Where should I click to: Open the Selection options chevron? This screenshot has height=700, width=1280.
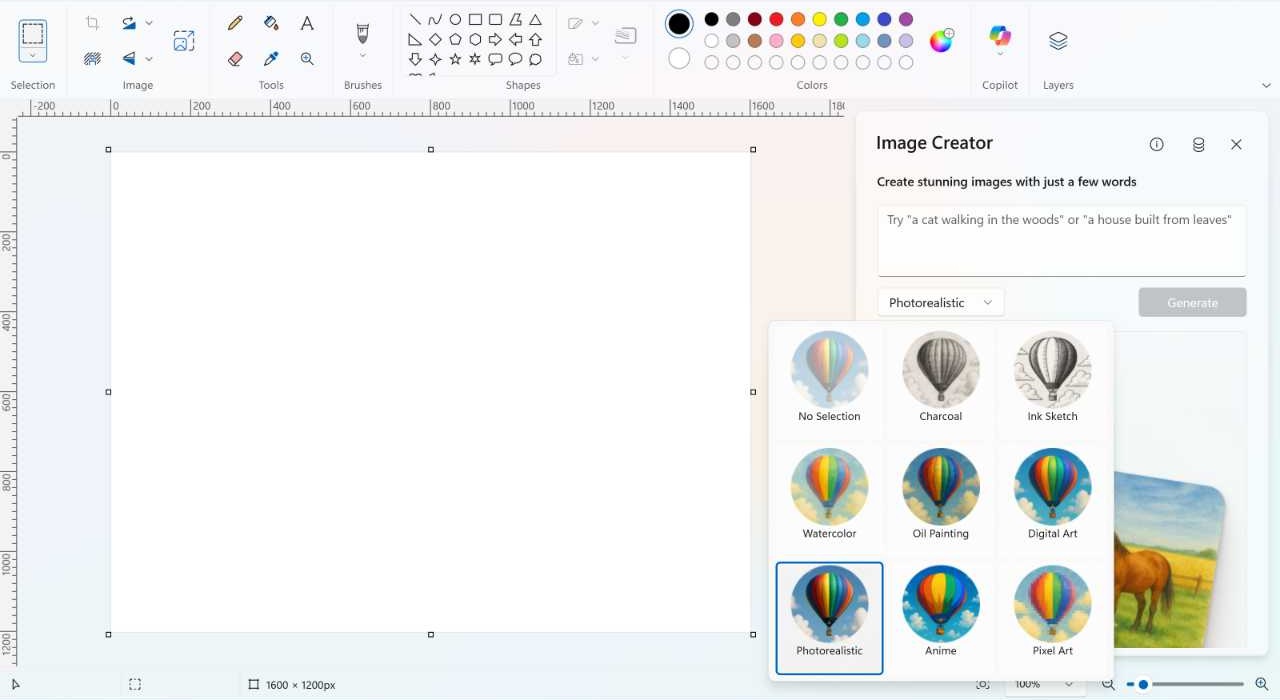tap(33, 55)
